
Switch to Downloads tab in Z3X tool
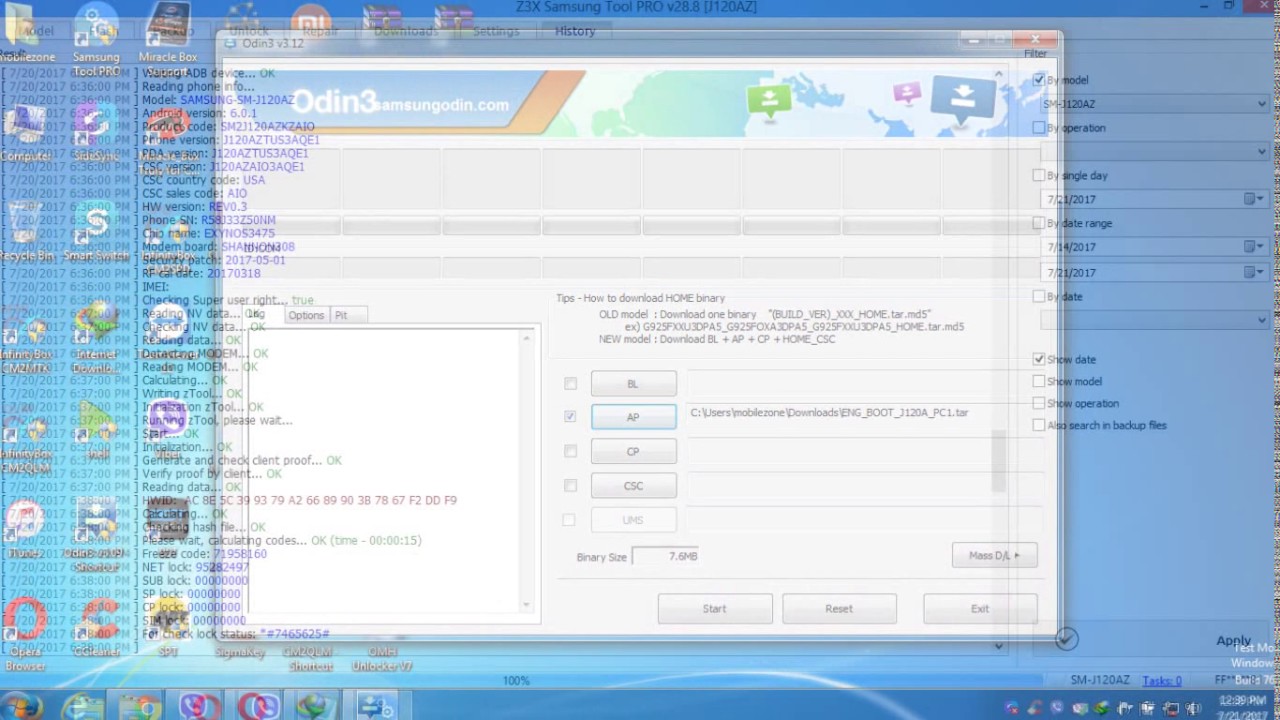coord(405,31)
